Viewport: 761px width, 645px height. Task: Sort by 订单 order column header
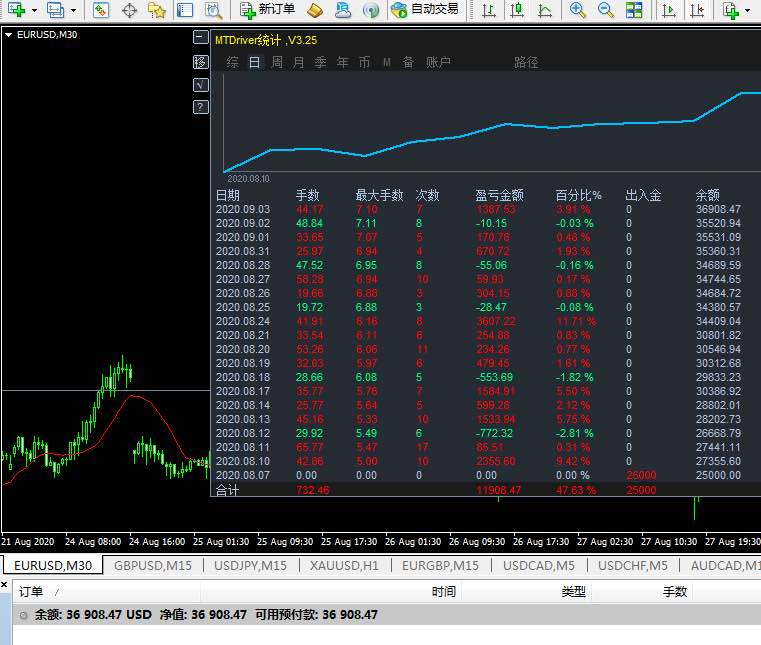click(x=31, y=592)
